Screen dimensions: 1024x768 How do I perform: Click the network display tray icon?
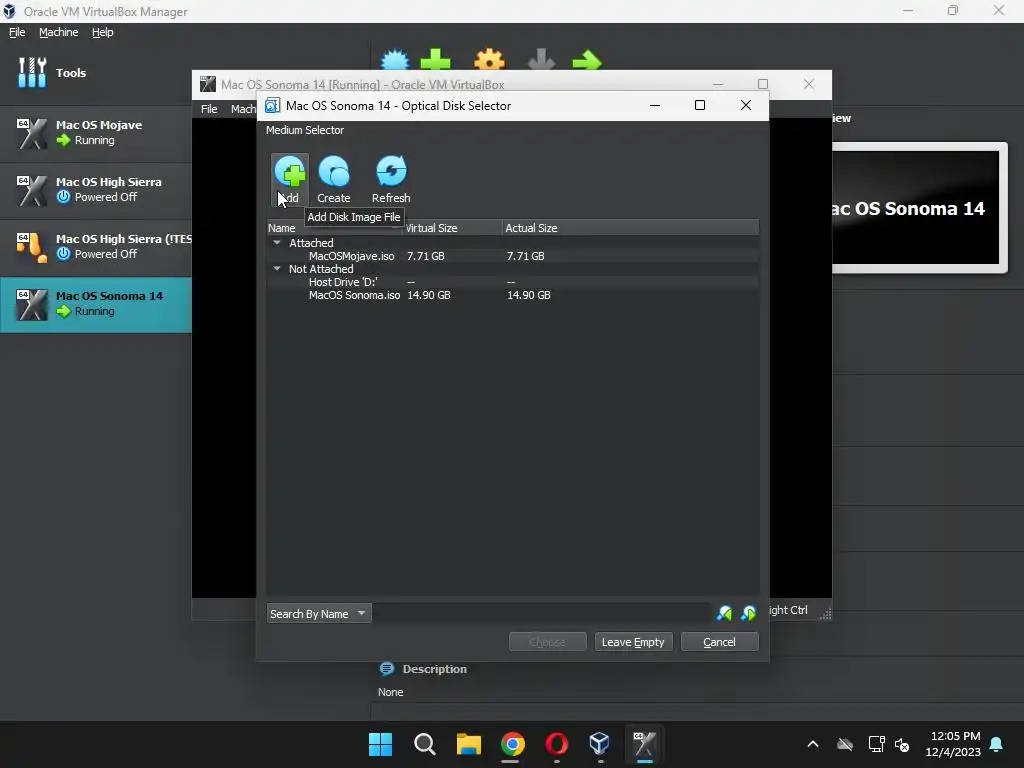tap(876, 744)
